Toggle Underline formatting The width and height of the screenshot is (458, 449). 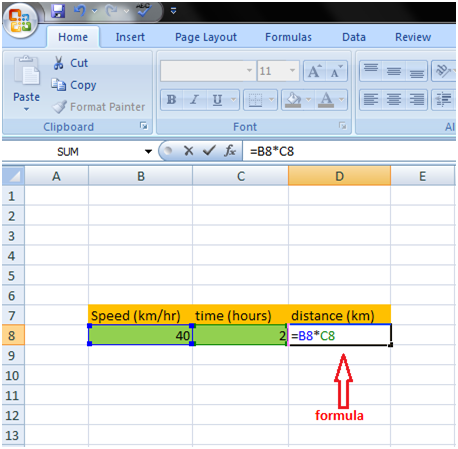pyautogui.click(x=217, y=99)
